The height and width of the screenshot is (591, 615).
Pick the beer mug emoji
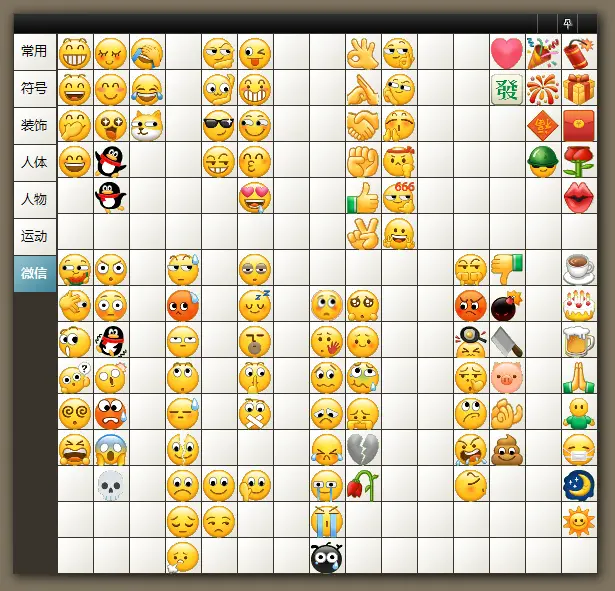[579, 341]
